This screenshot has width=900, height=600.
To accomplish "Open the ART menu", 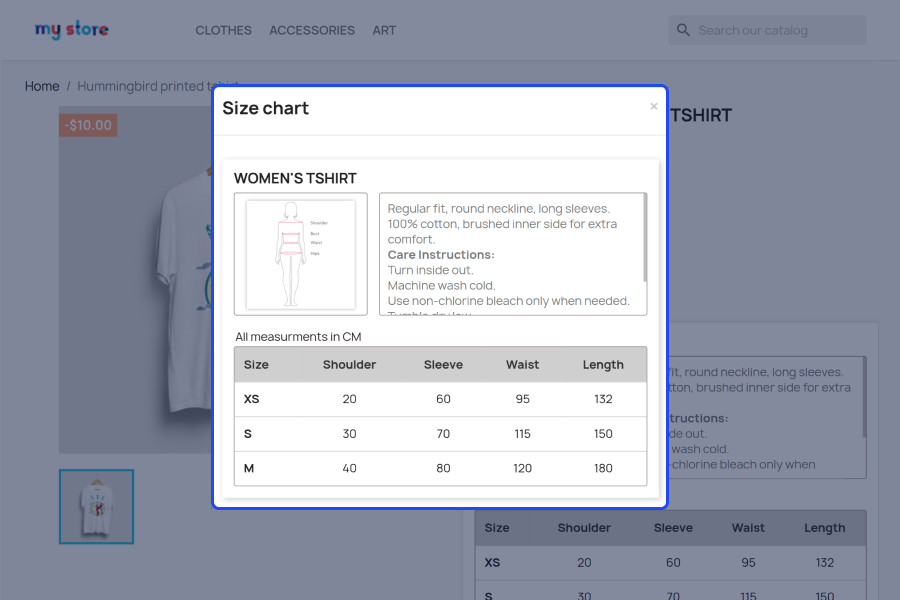I will pyautogui.click(x=384, y=30).
